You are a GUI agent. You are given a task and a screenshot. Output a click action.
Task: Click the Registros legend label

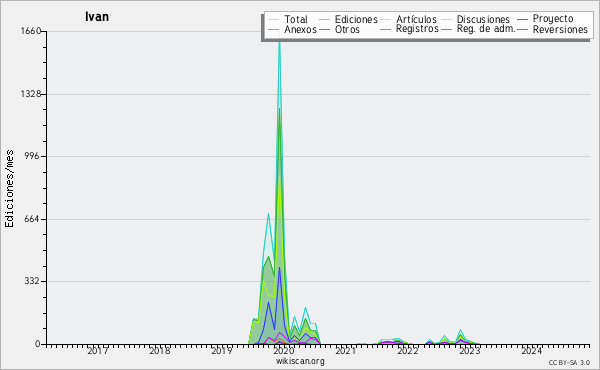[417, 29]
